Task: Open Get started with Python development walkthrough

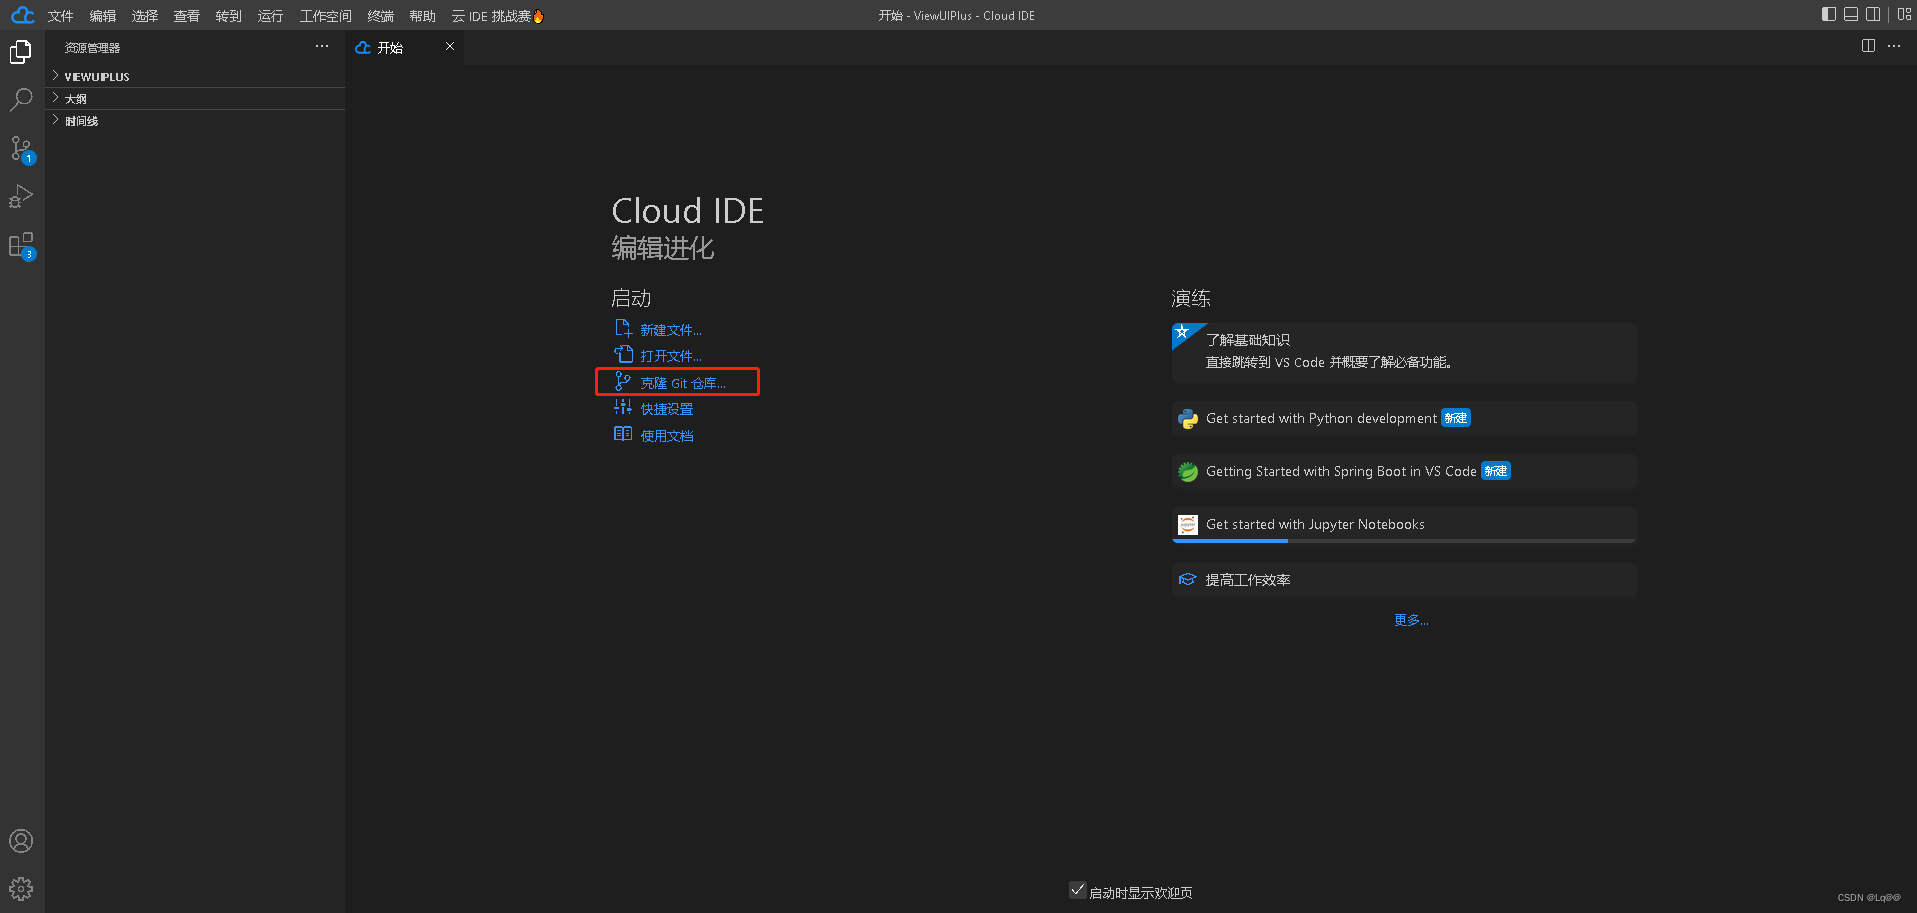Action: coord(1404,419)
